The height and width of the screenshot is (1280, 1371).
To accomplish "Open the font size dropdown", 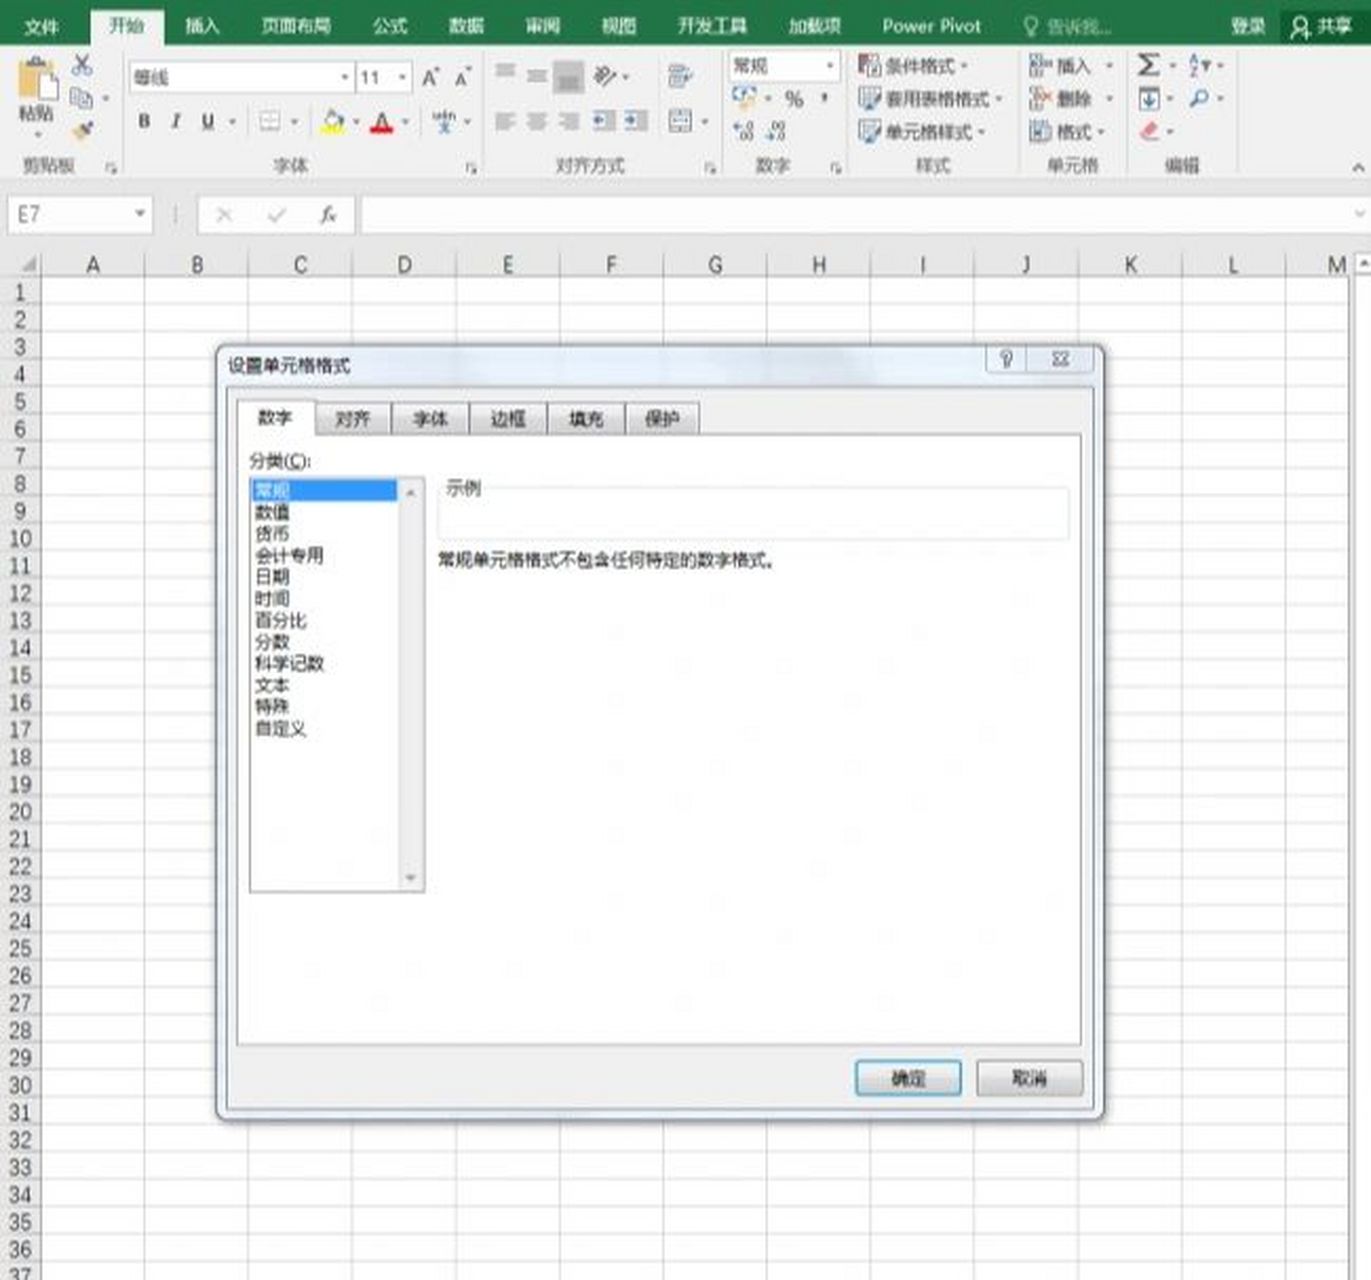I will tap(402, 77).
